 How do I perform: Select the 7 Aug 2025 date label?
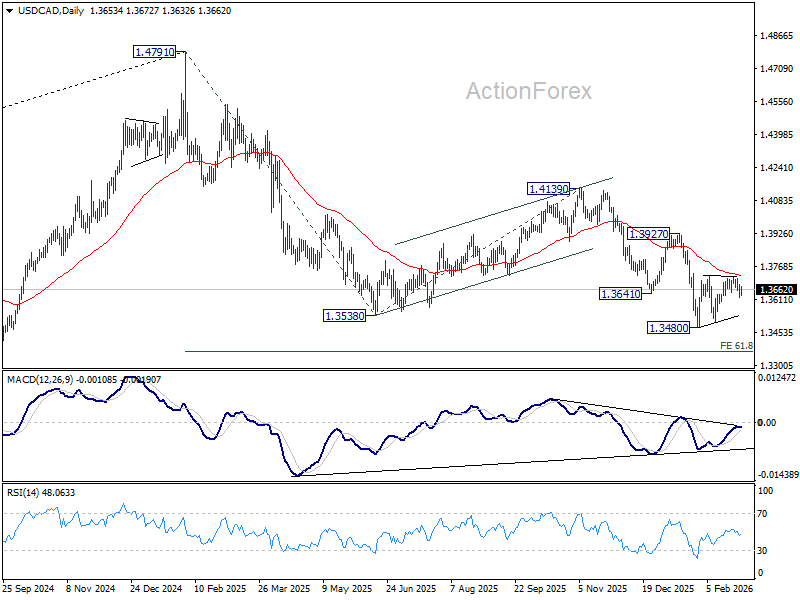click(x=474, y=588)
